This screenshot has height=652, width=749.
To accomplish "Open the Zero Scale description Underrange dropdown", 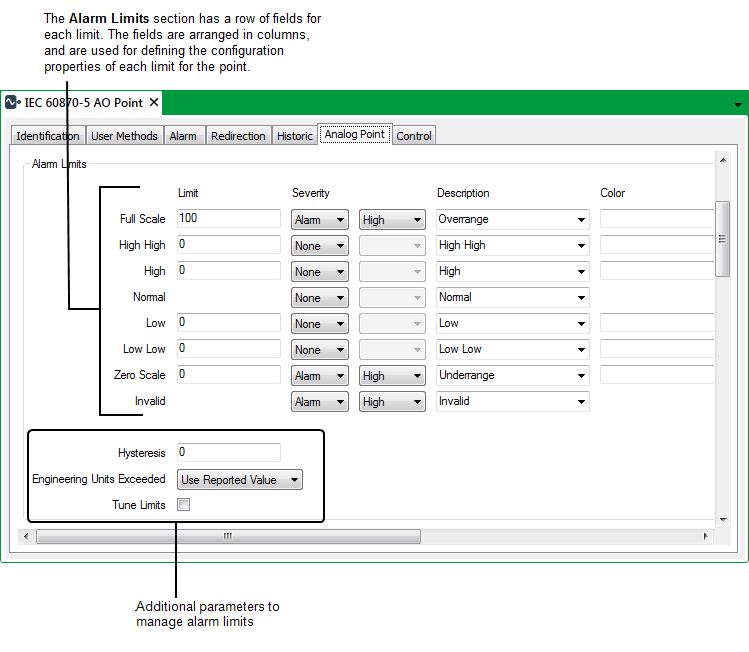I will click(x=512, y=376).
